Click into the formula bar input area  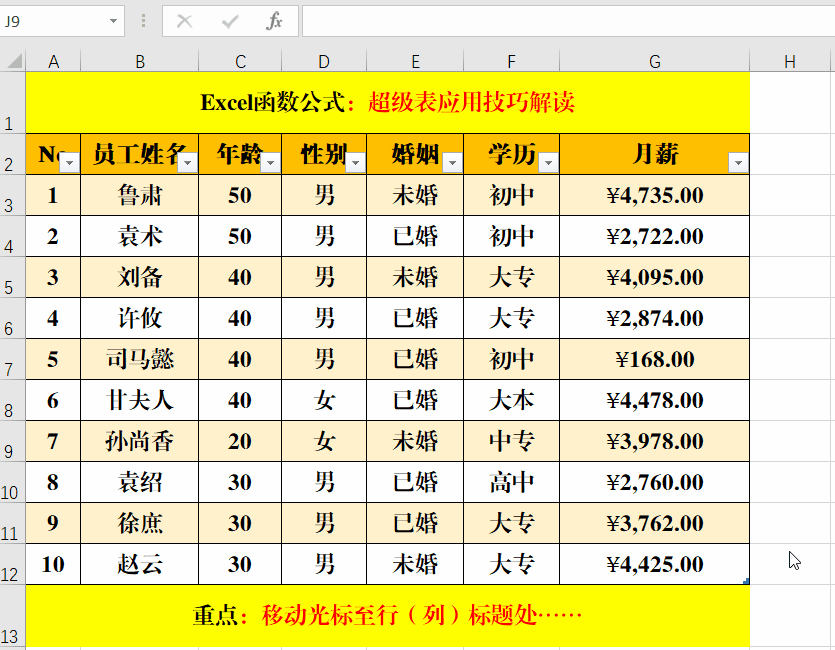click(568, 21)
